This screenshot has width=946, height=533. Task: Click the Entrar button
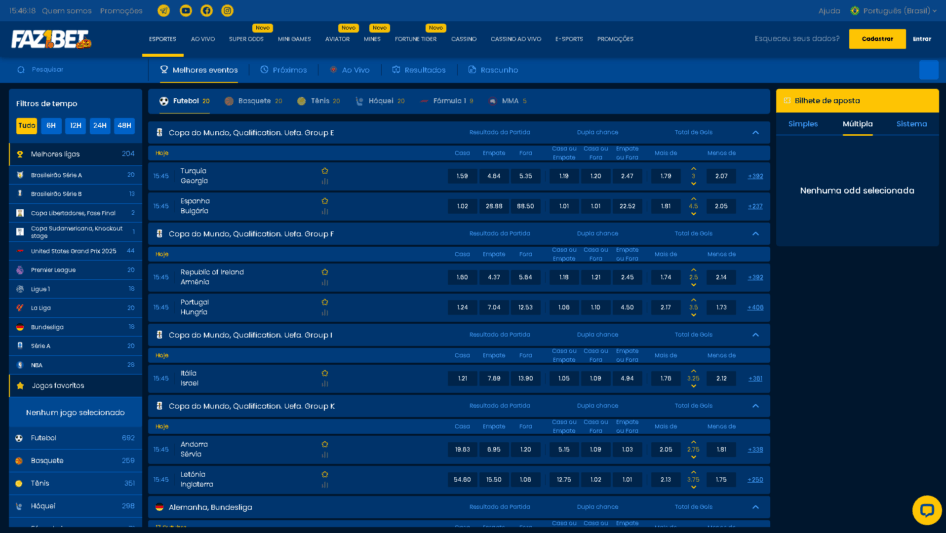921,39
